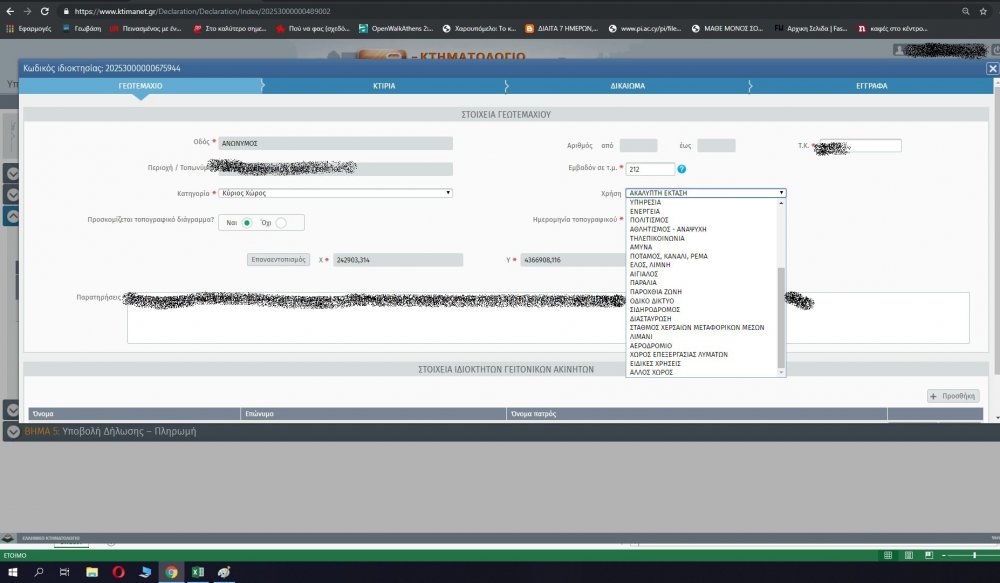The image size is (1000, 583).
Task: Click the 'Προσθήκη' button to add a neighbor
Action: click(x=953, y=396)
